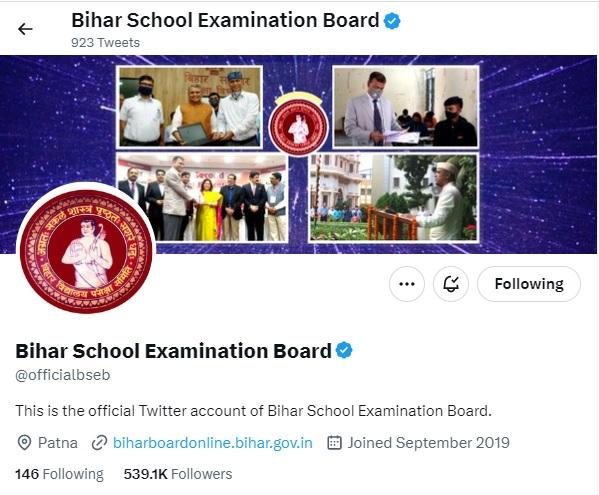Toggle the notification bell for this account

click(x=451, y=284)
